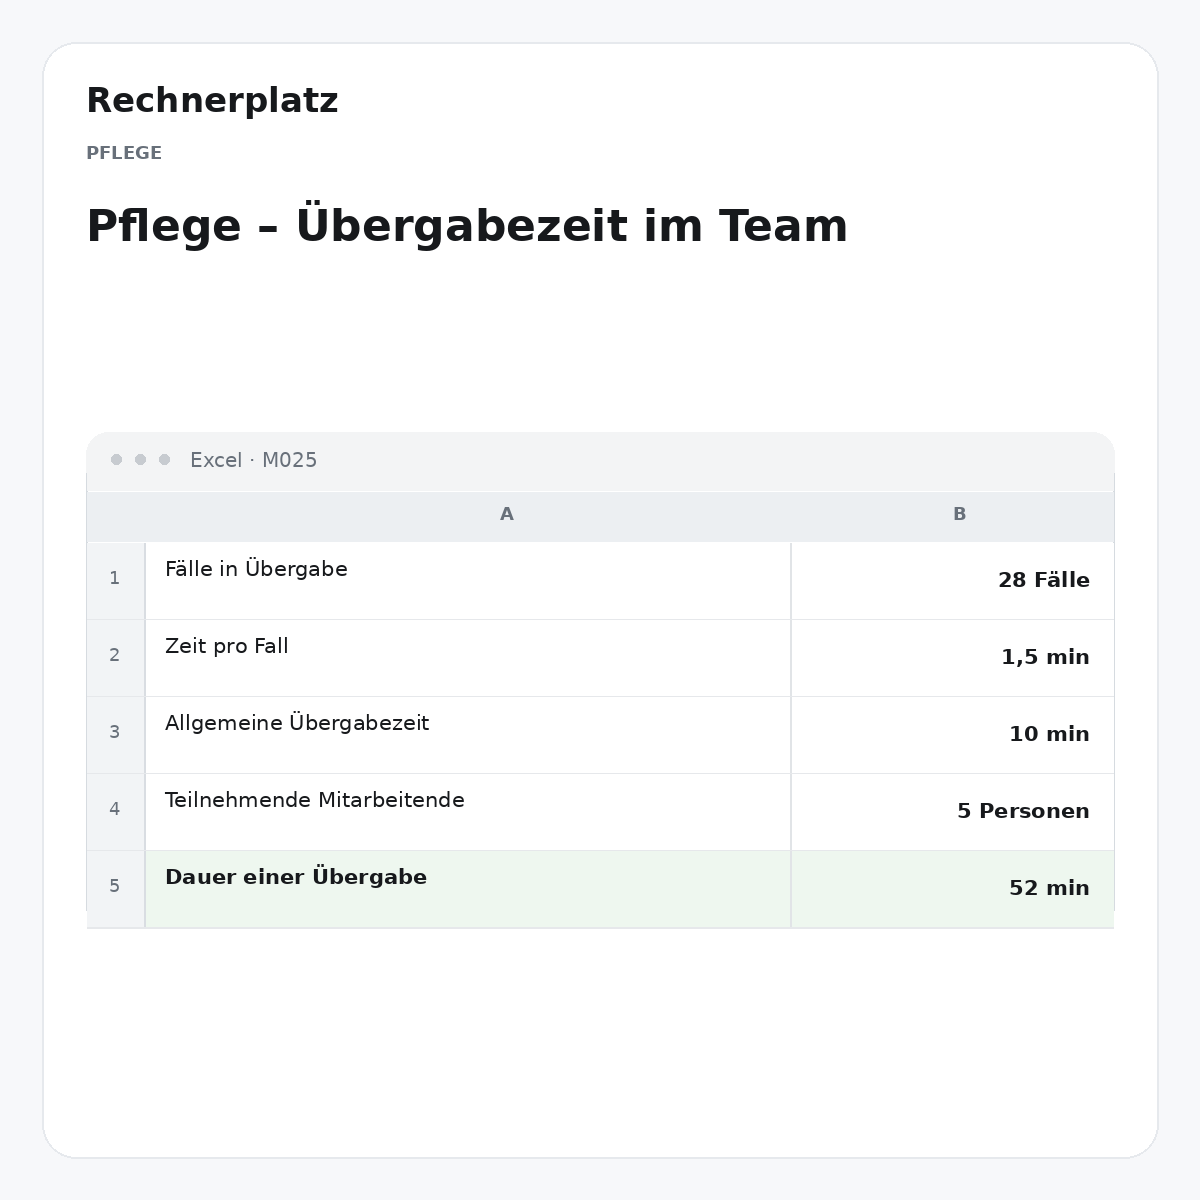Click cell Teilnehmende Mitarbeitende
This screenshot has width=1200, height=1200.
click(x=468, y=812)
